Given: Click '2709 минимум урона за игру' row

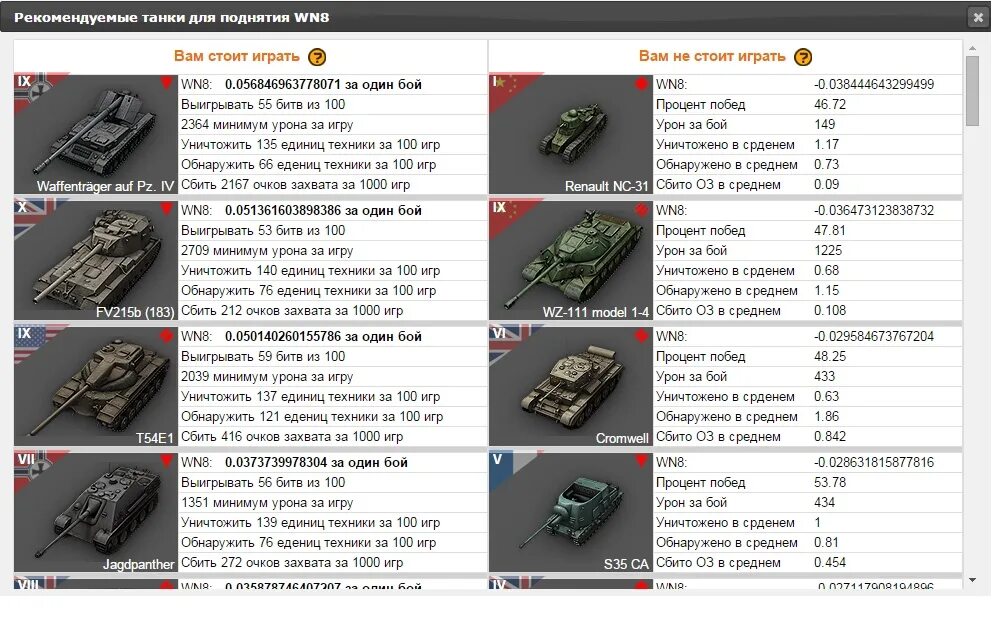Looking at the screenshot, I should point(332,251).
